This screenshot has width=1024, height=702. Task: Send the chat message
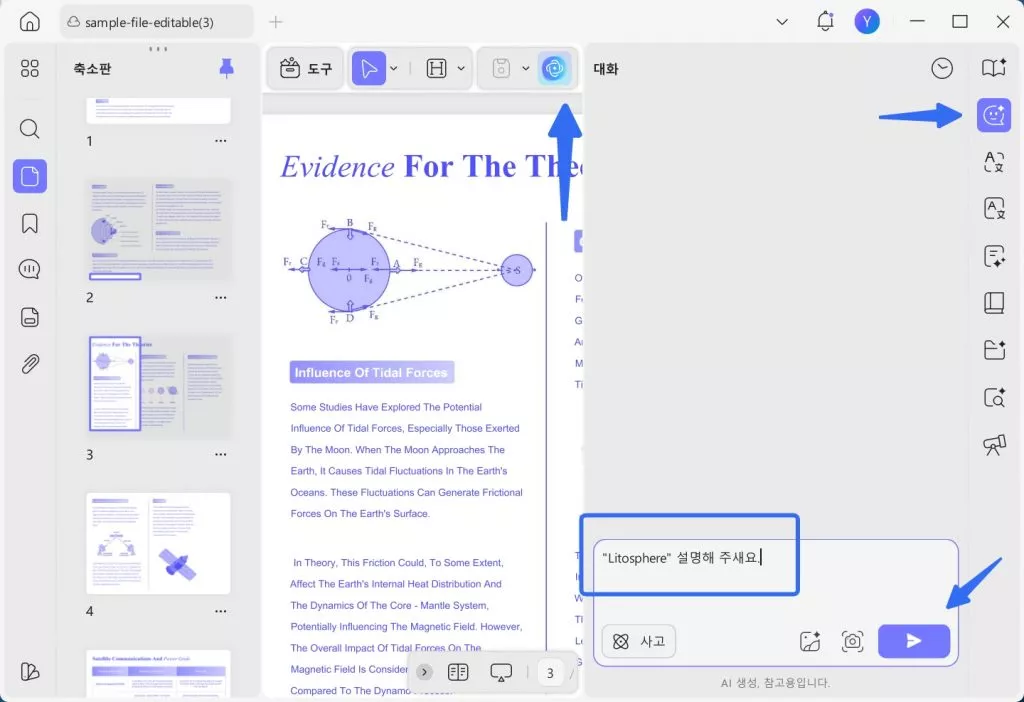pyautogui.click(x=914, y=641)
